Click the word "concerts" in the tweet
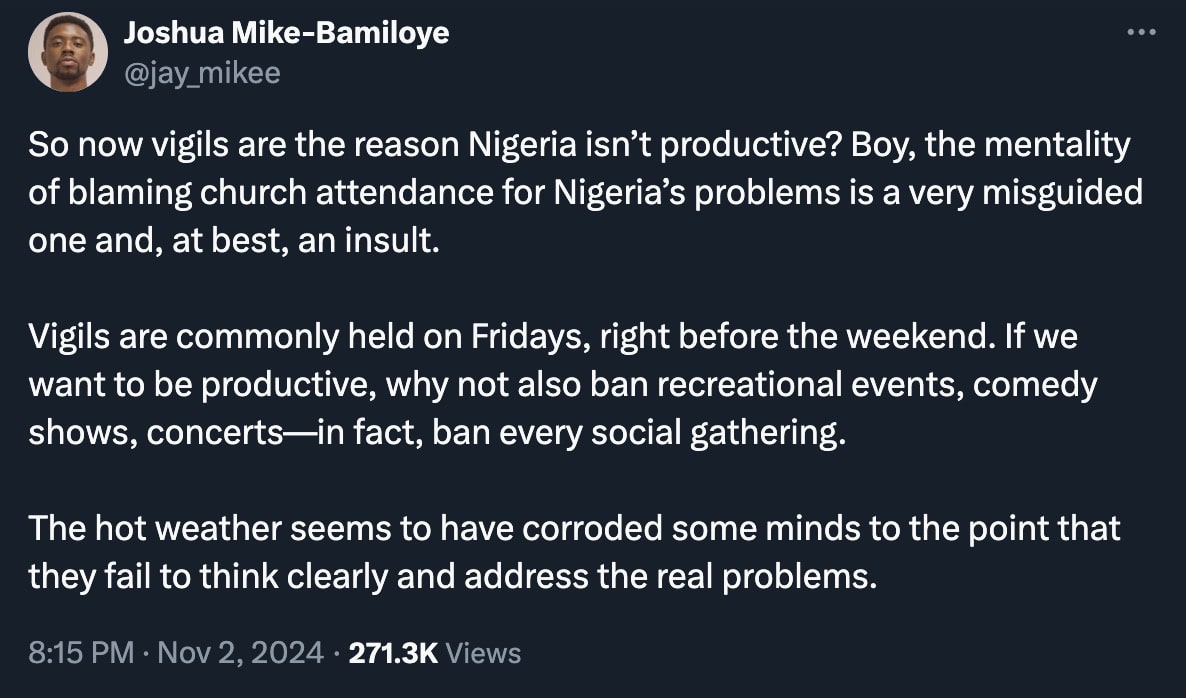 206,433
